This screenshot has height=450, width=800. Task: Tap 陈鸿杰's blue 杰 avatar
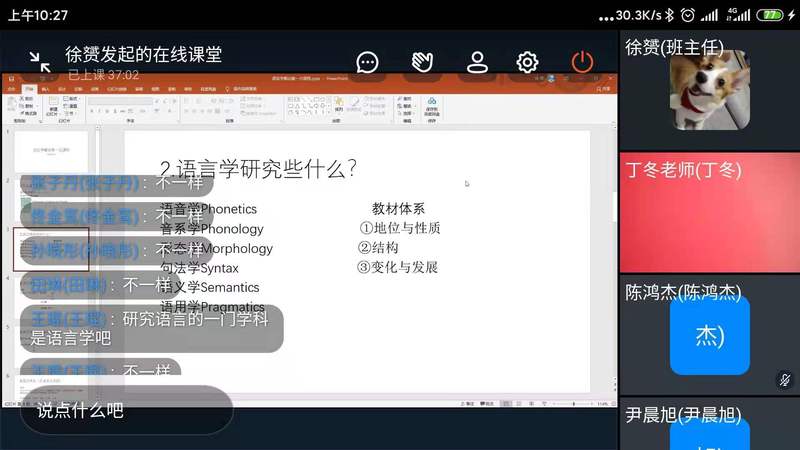(x=709, y=336)
